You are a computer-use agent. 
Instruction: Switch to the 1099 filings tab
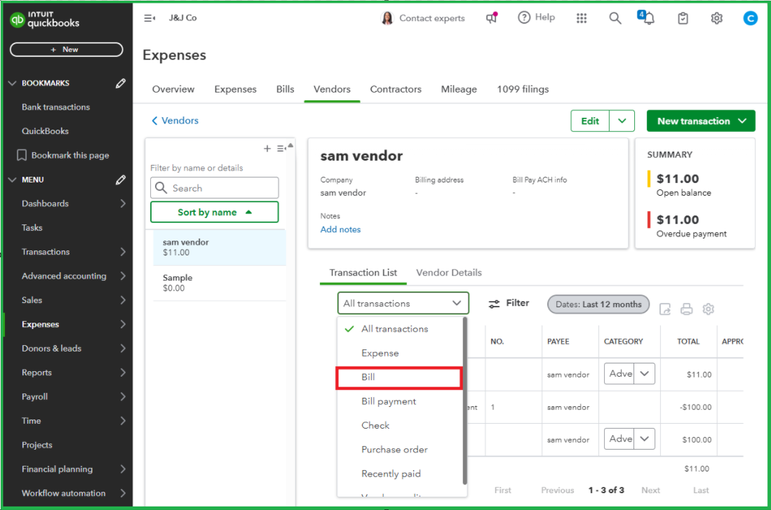523,89
